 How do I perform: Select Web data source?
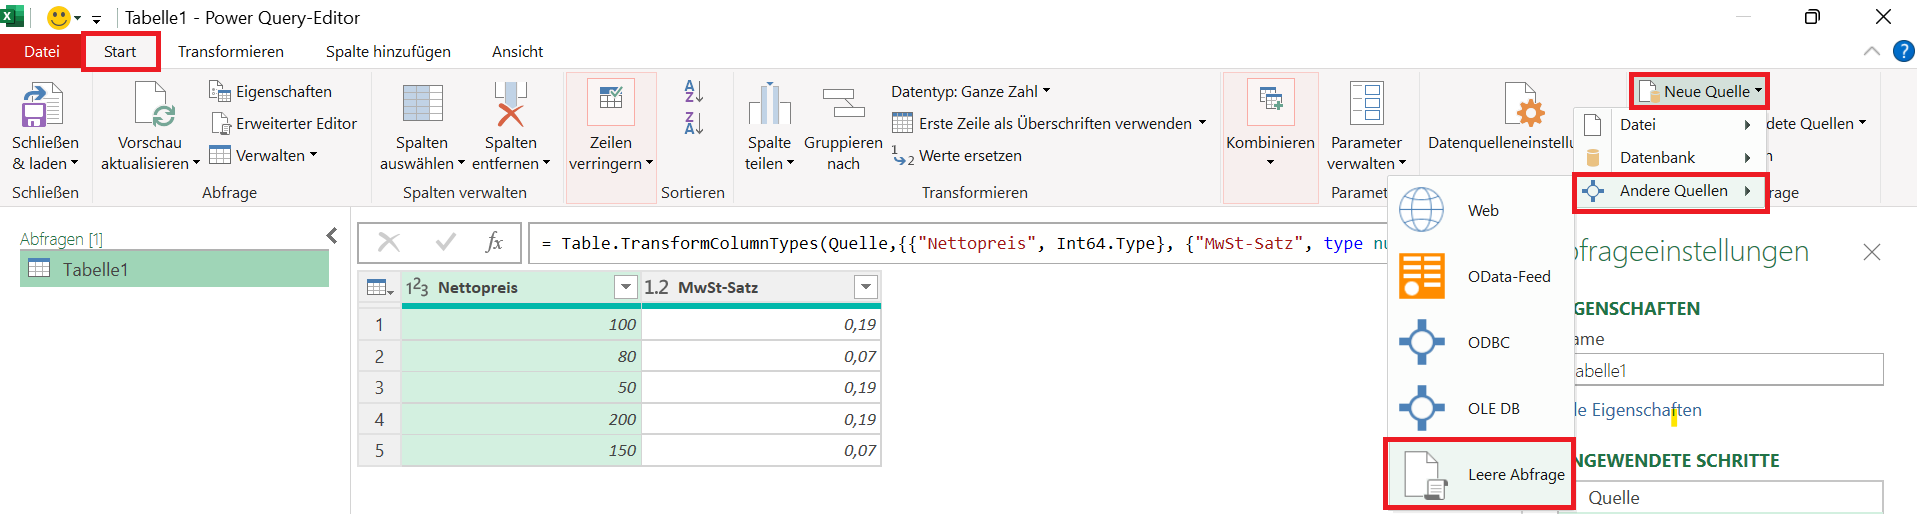(1480, 210)
